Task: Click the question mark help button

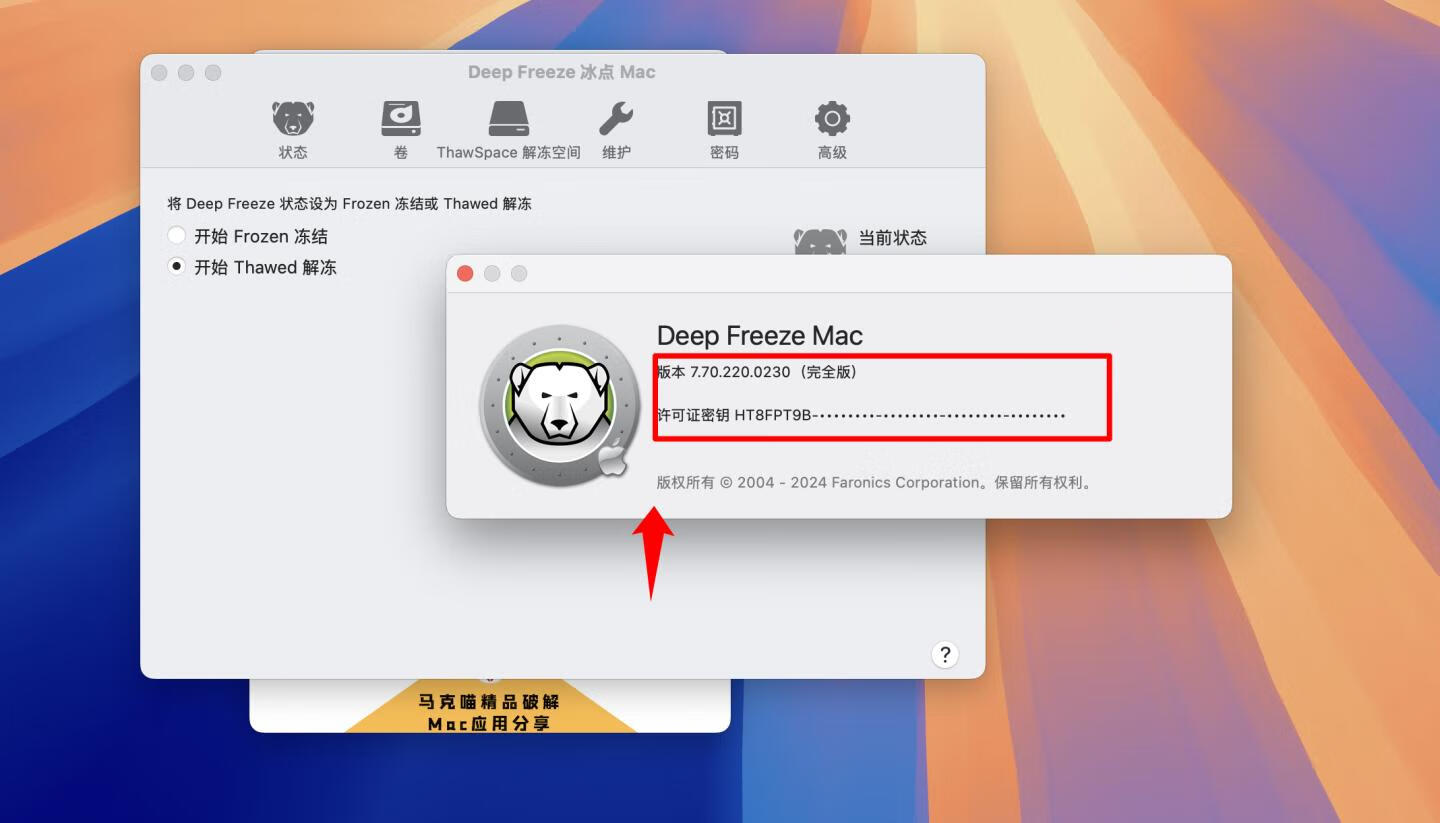Action: (944, 654)
